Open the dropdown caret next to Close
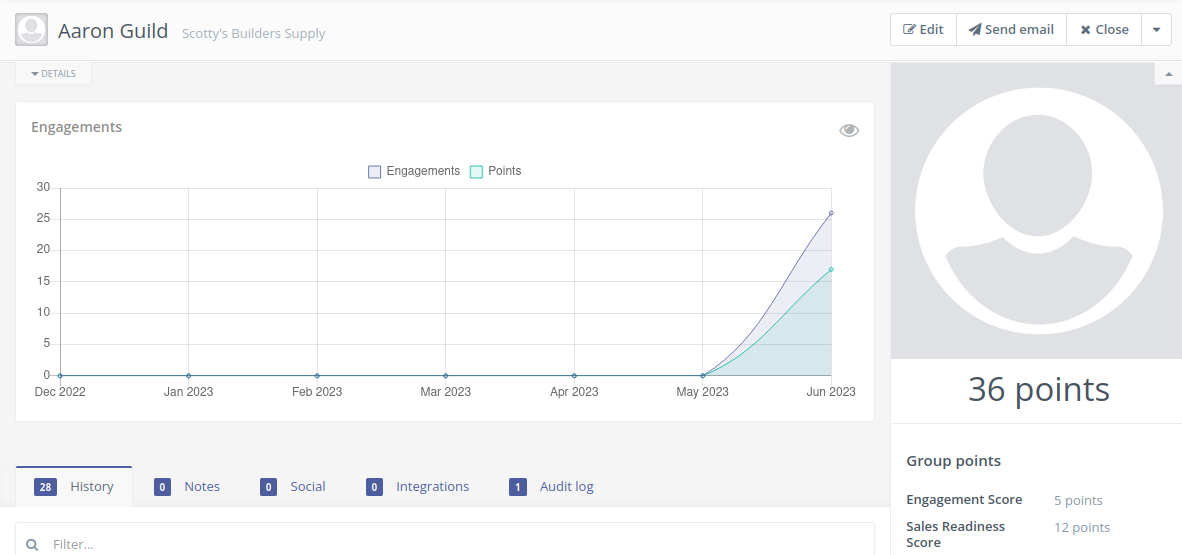Image resolution: width=1182 pixels, height=555 pixels. [x=1156, y=30]
